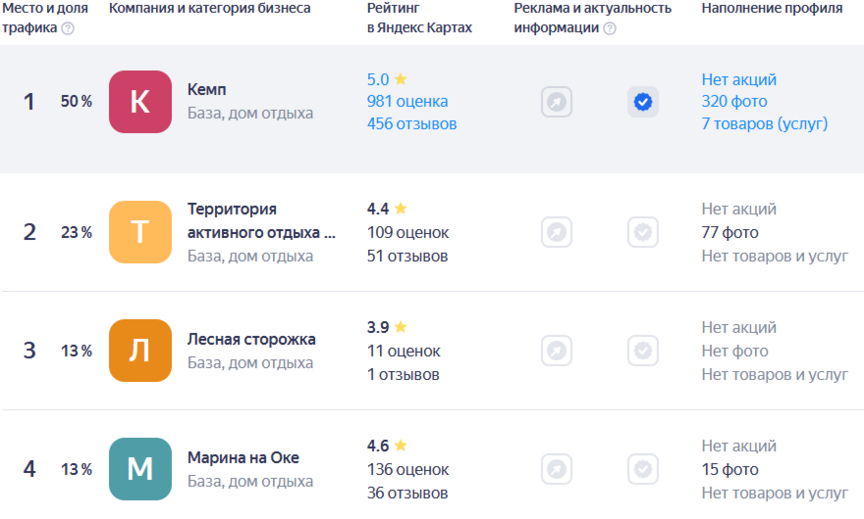Click the grey verification checkmark for Марина на Оке
Screen dimensions: 864x519
point(643,469)
